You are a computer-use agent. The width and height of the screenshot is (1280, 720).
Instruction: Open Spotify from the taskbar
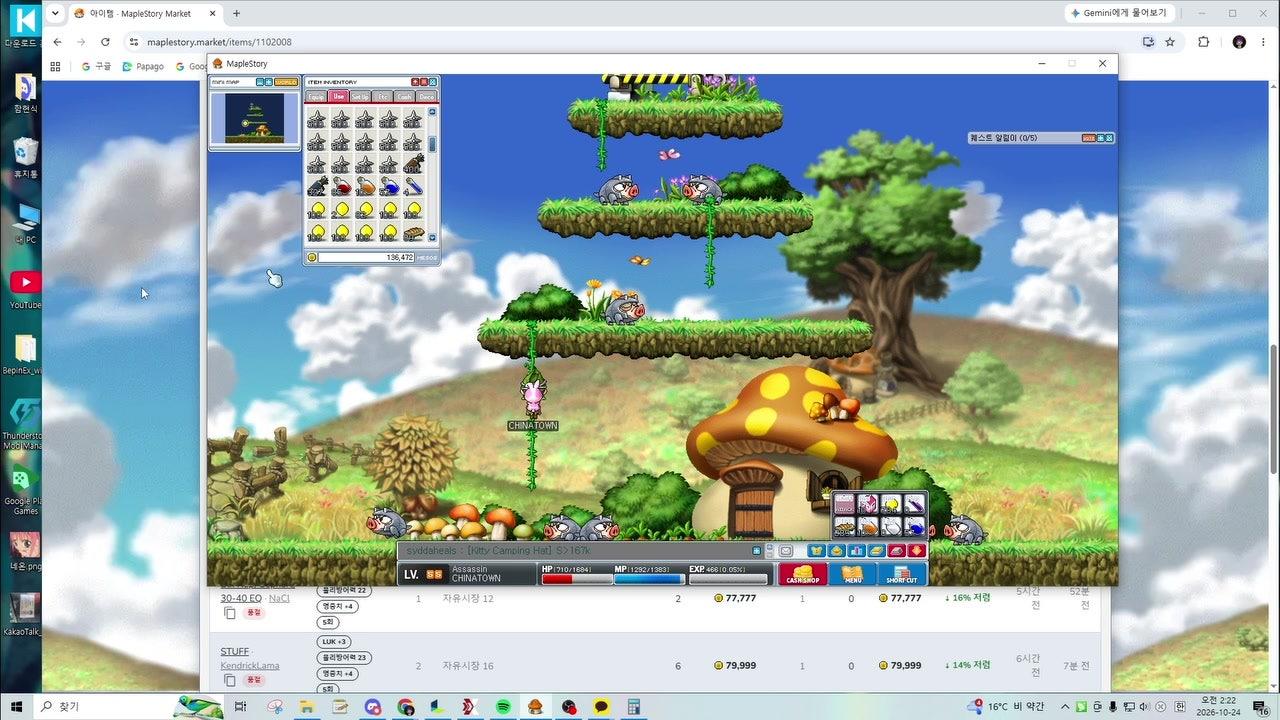[x=503, y=707]
